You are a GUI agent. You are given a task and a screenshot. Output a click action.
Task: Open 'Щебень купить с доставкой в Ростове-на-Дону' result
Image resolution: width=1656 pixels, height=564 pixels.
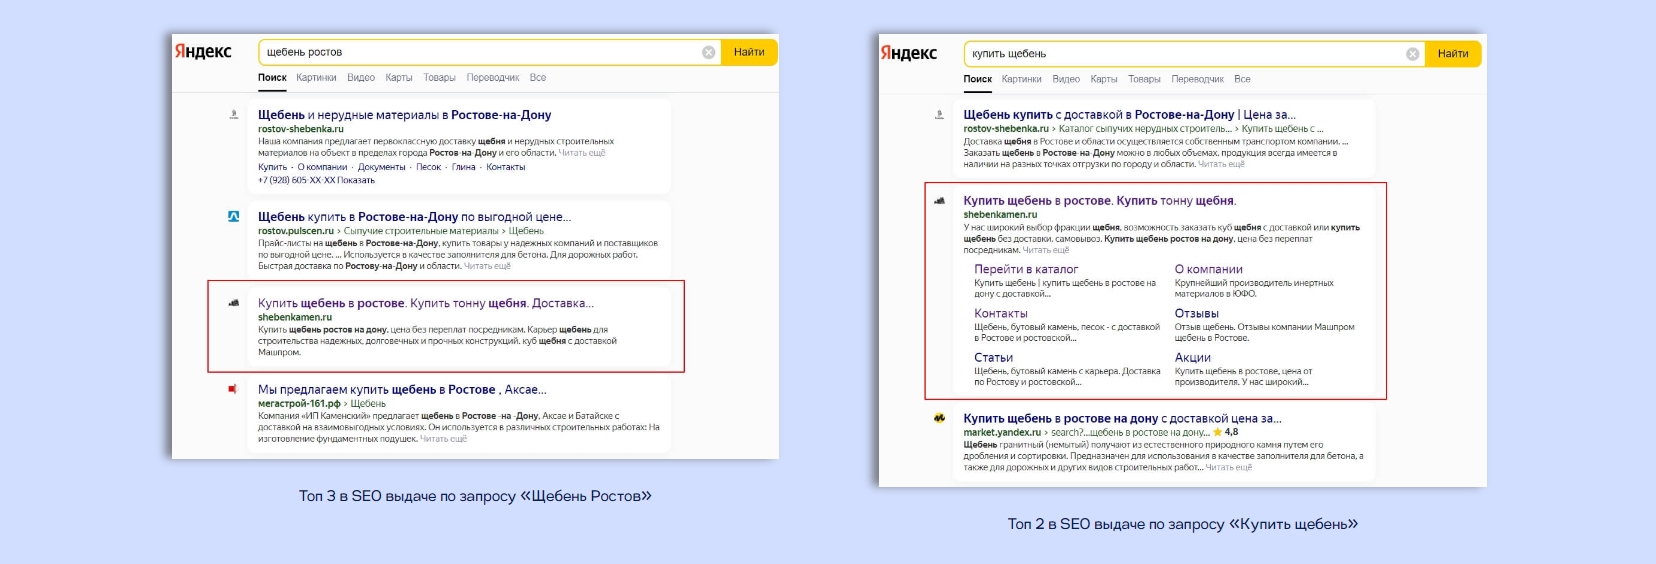(1129, 115)
